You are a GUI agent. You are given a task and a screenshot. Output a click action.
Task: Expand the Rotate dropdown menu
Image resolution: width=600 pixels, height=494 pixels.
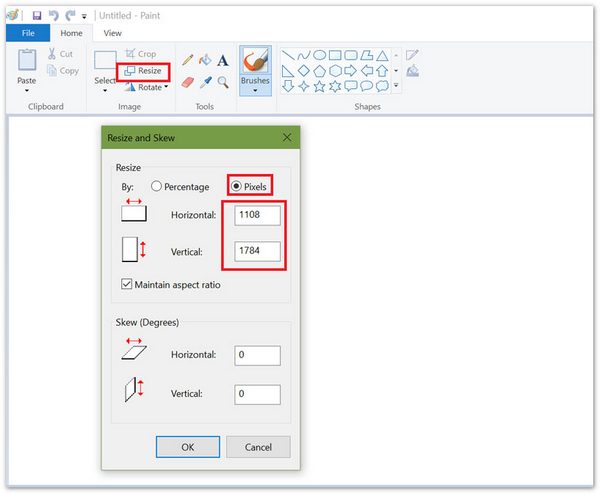point(166,87)
